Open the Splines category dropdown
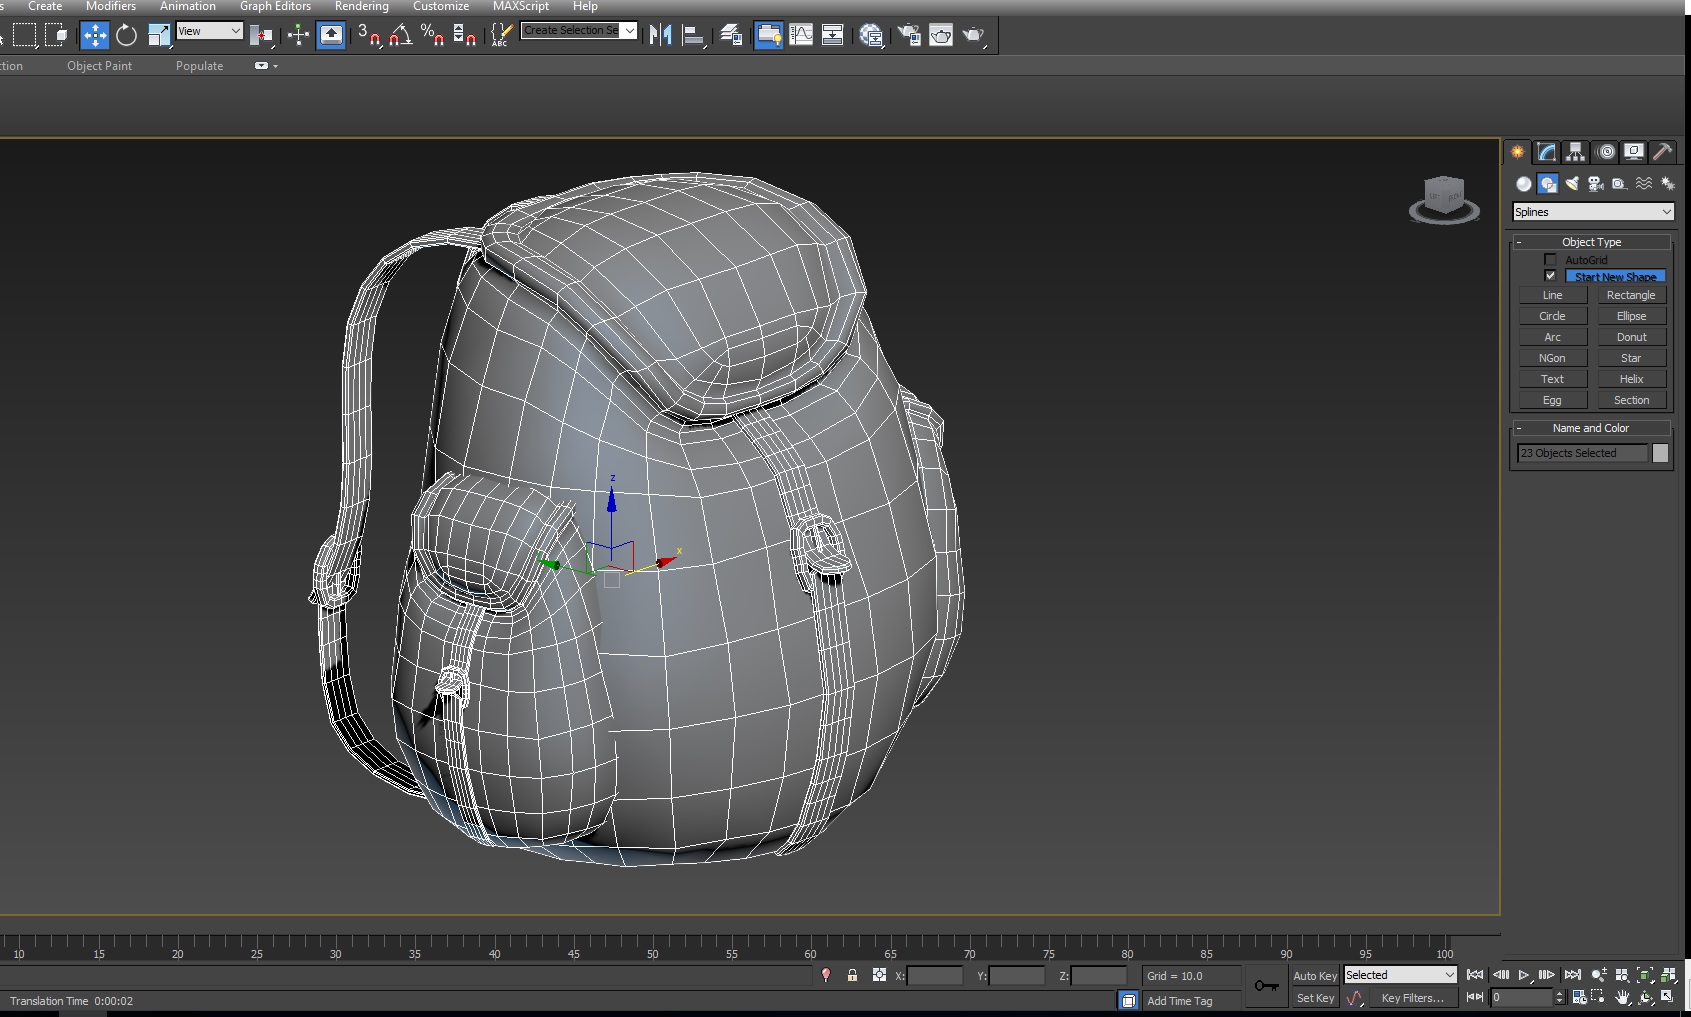1691x1017 pixels. point(1592,212)
